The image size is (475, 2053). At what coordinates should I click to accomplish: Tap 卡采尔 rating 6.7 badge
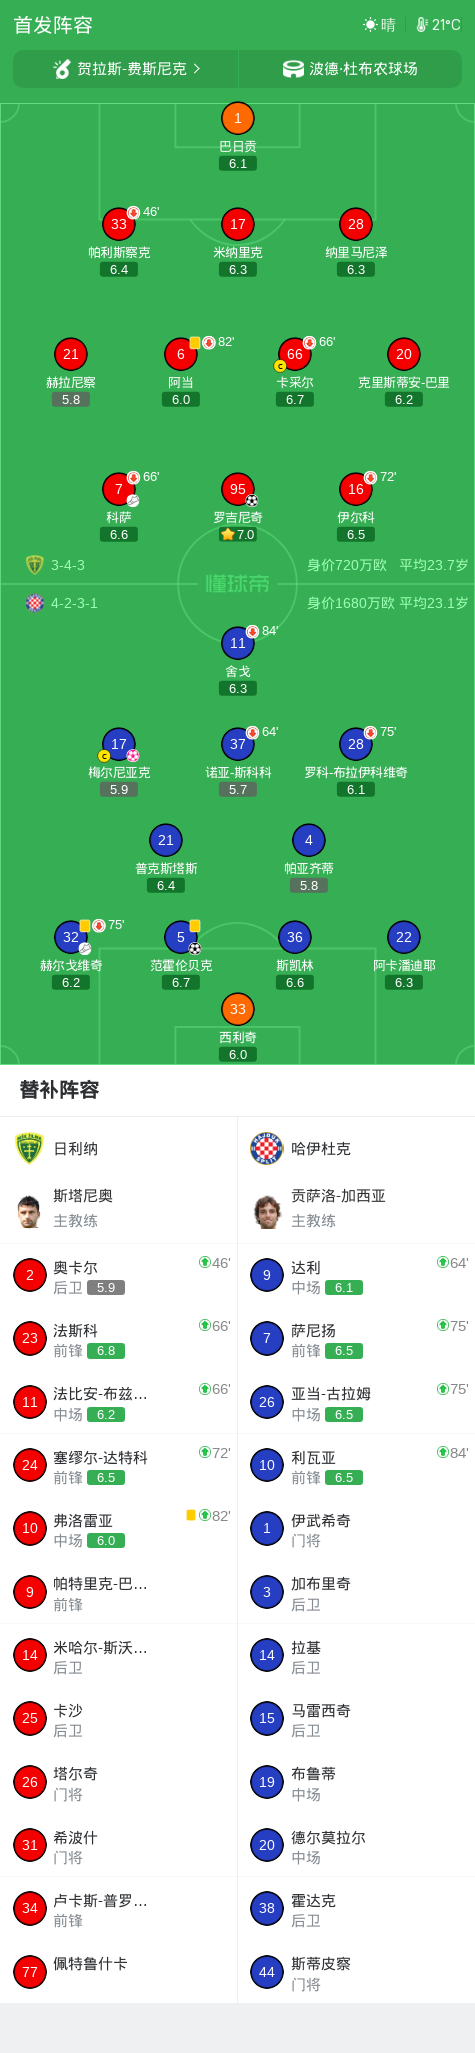click(294, 399)
